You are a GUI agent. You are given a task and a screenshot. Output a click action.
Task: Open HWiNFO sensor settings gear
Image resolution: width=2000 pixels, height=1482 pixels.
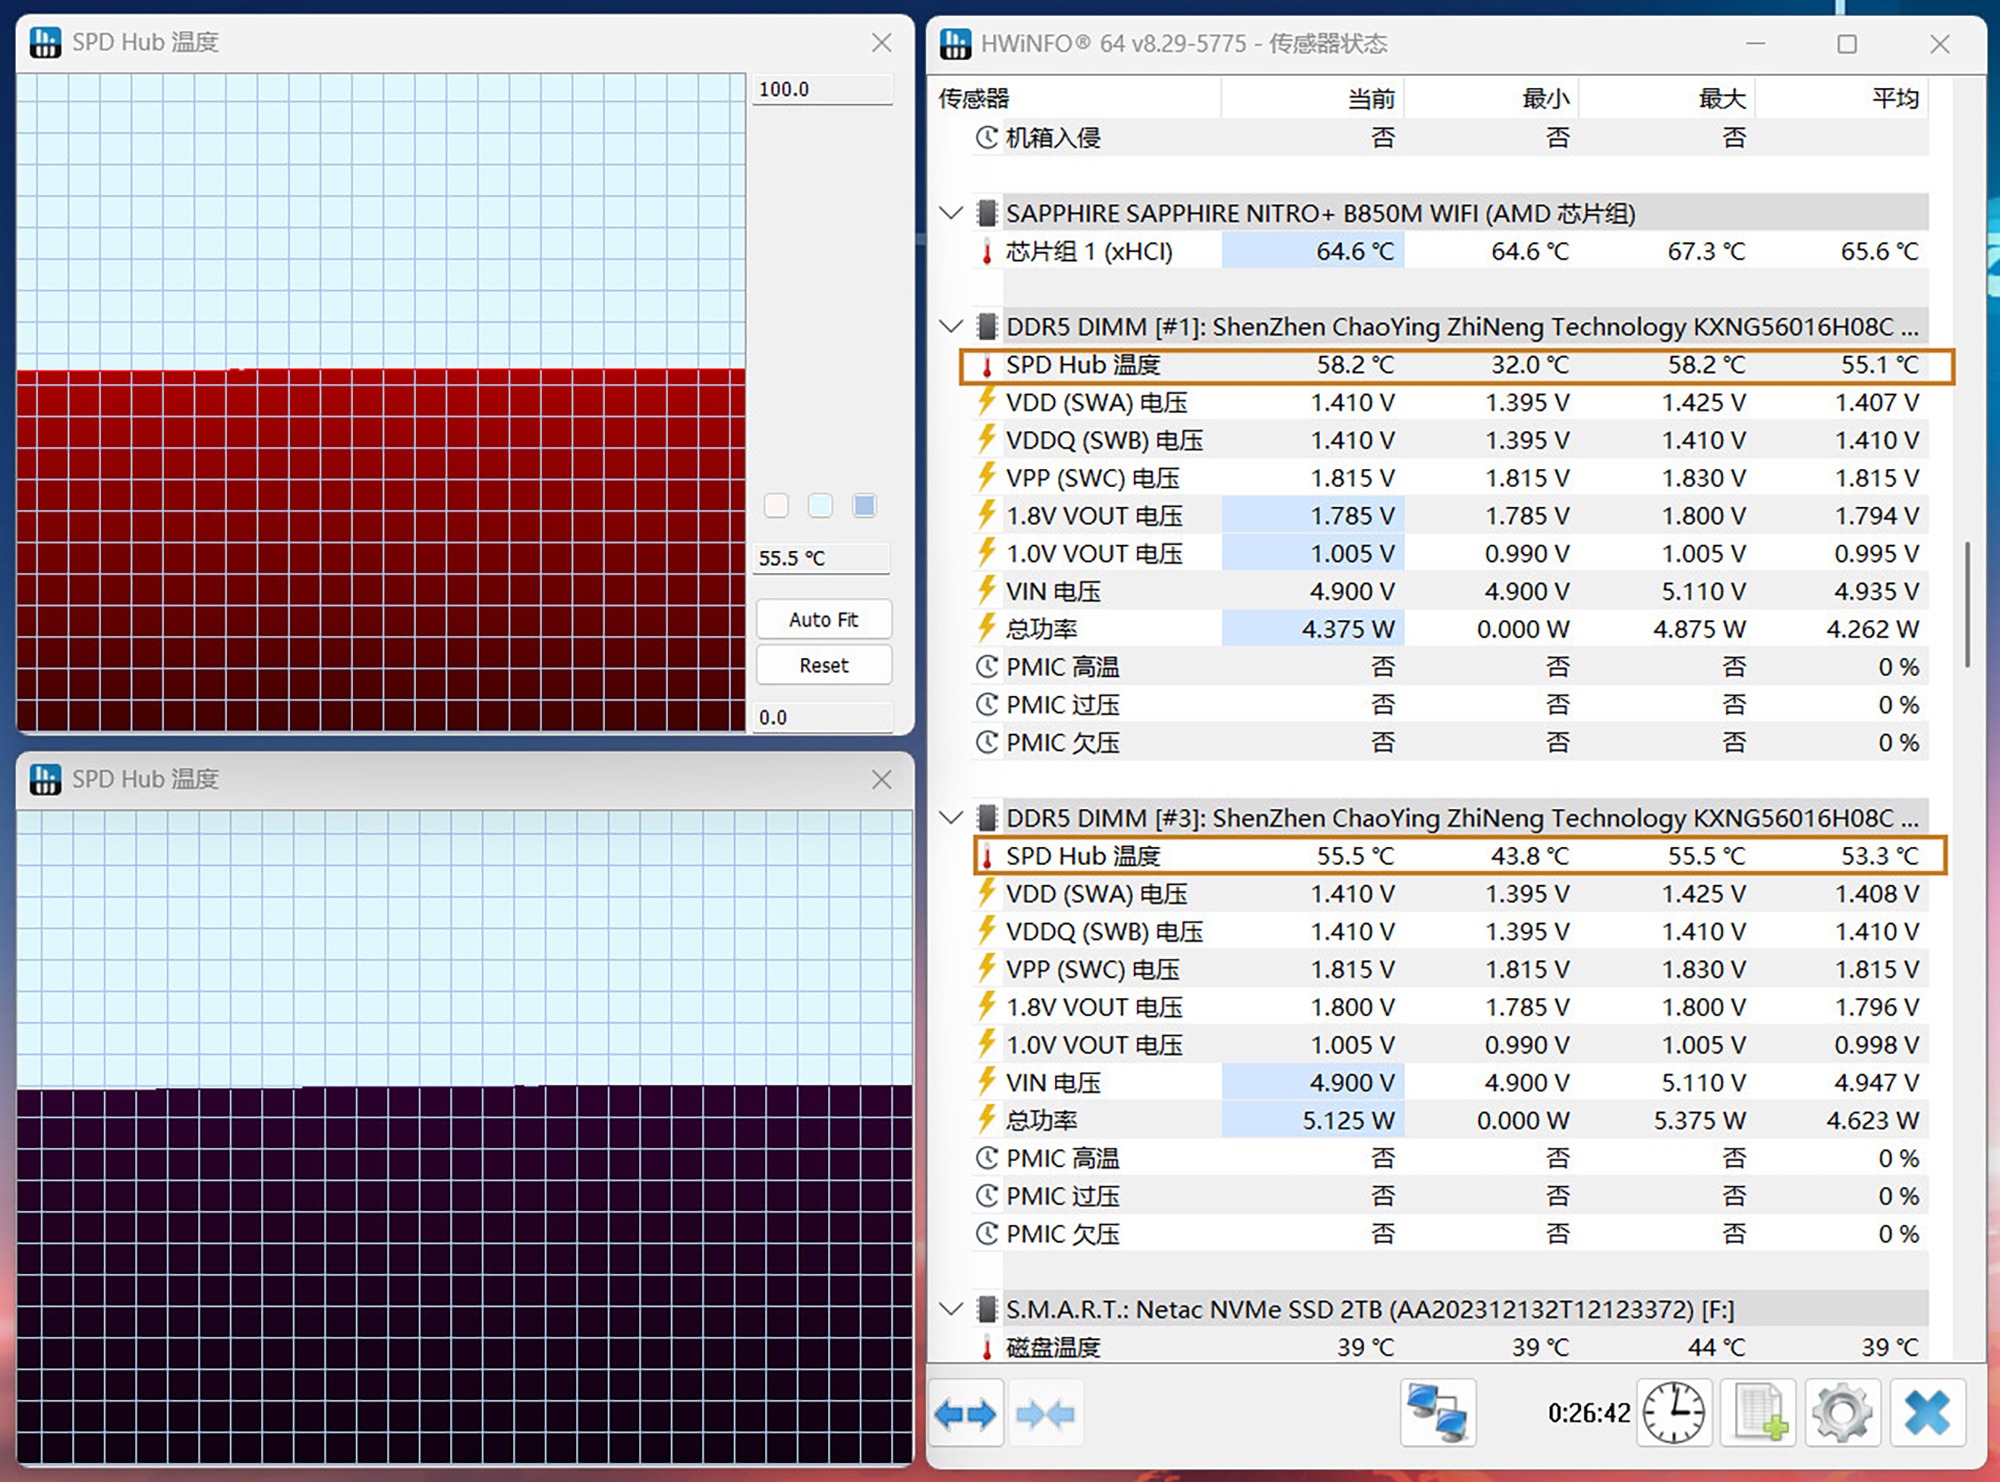1842,1412
